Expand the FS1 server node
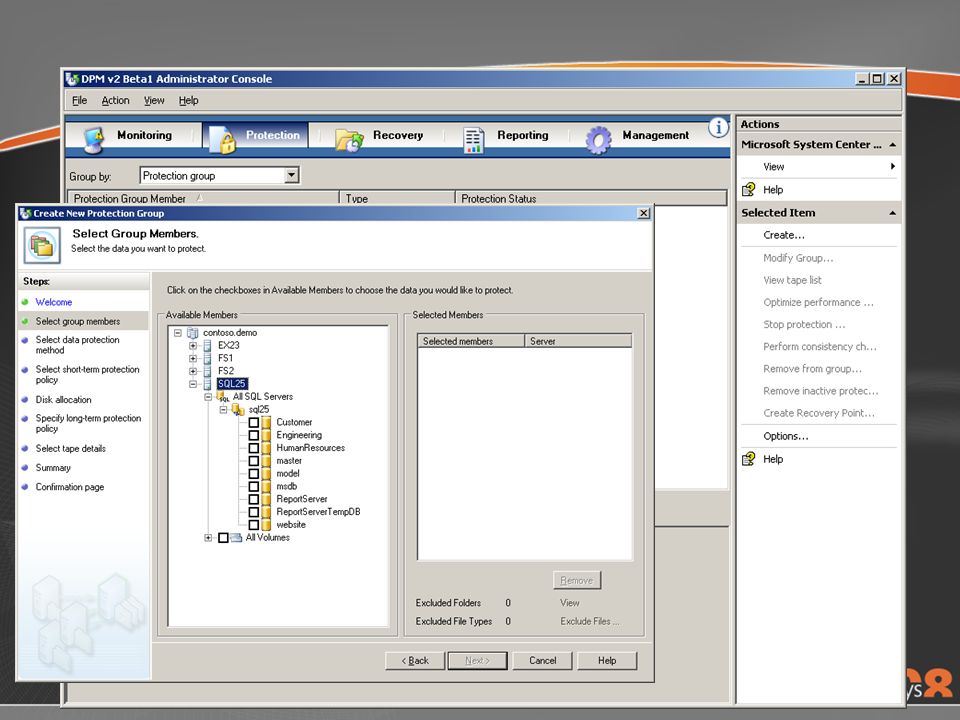Screen dimensions: 960x720 point(193,359)
